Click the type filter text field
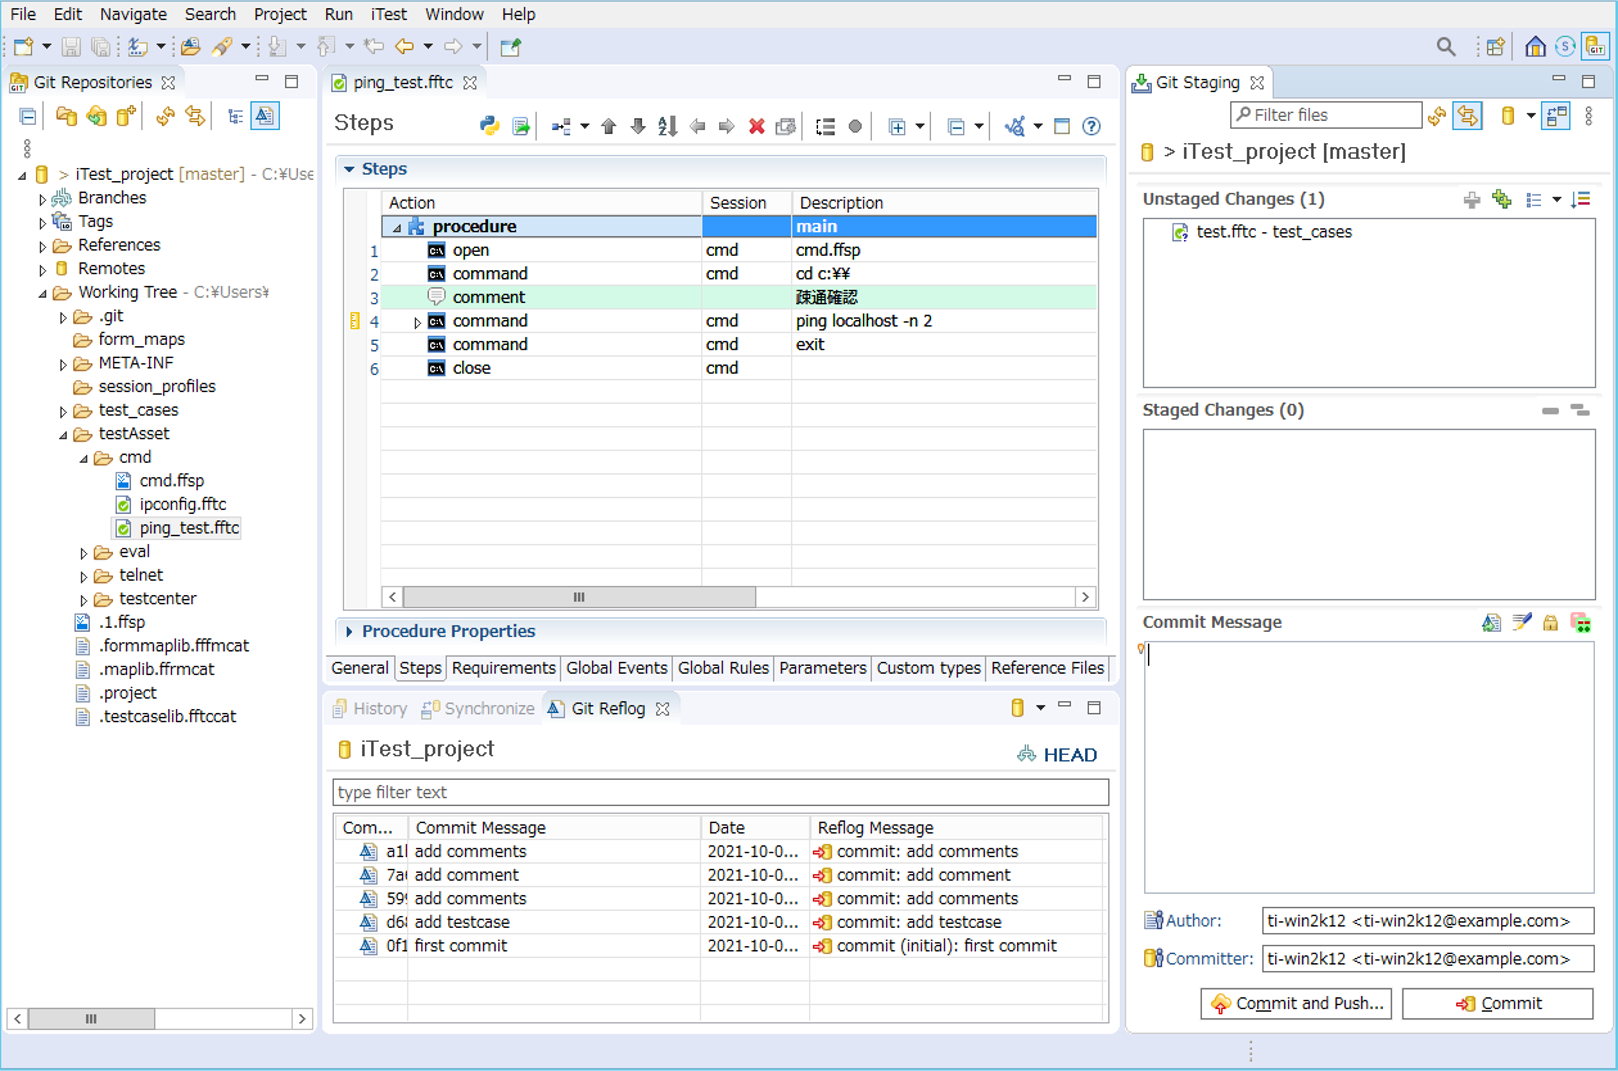 720,792
